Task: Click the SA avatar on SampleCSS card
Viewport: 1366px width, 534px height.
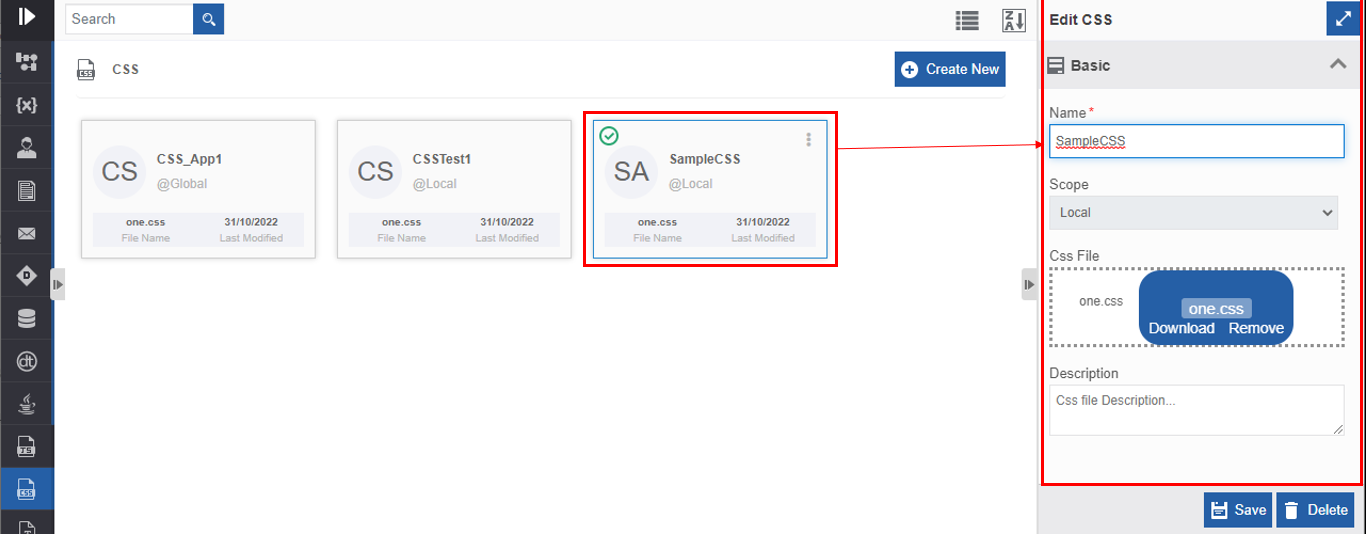Action: (x=631, y=172)
